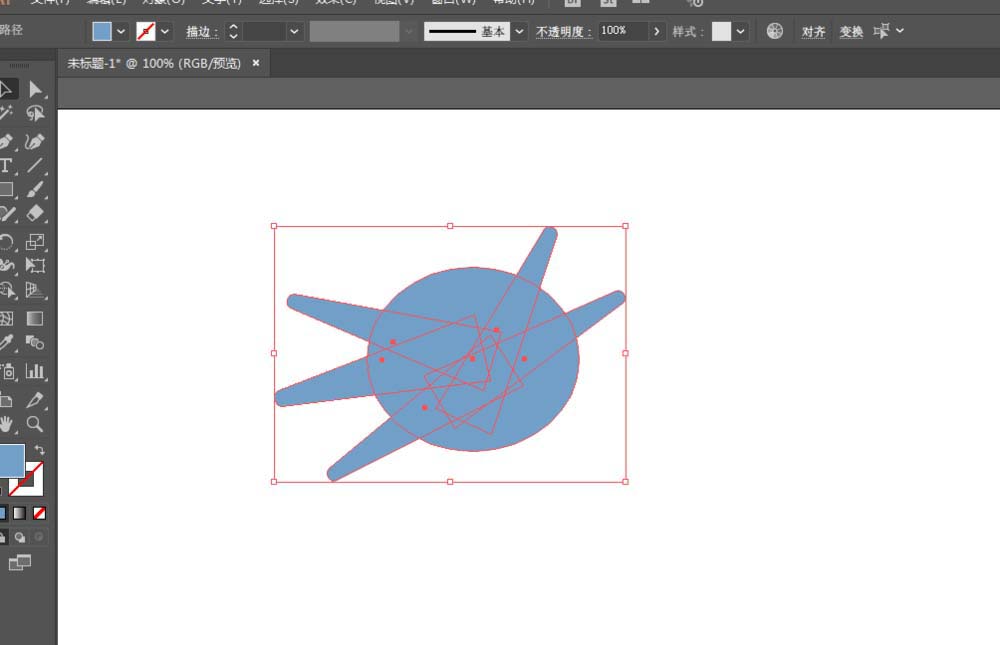Select the Paintbrush tool
The image size is (1000, 645).
pyautogui.click(x=35, y=189)
